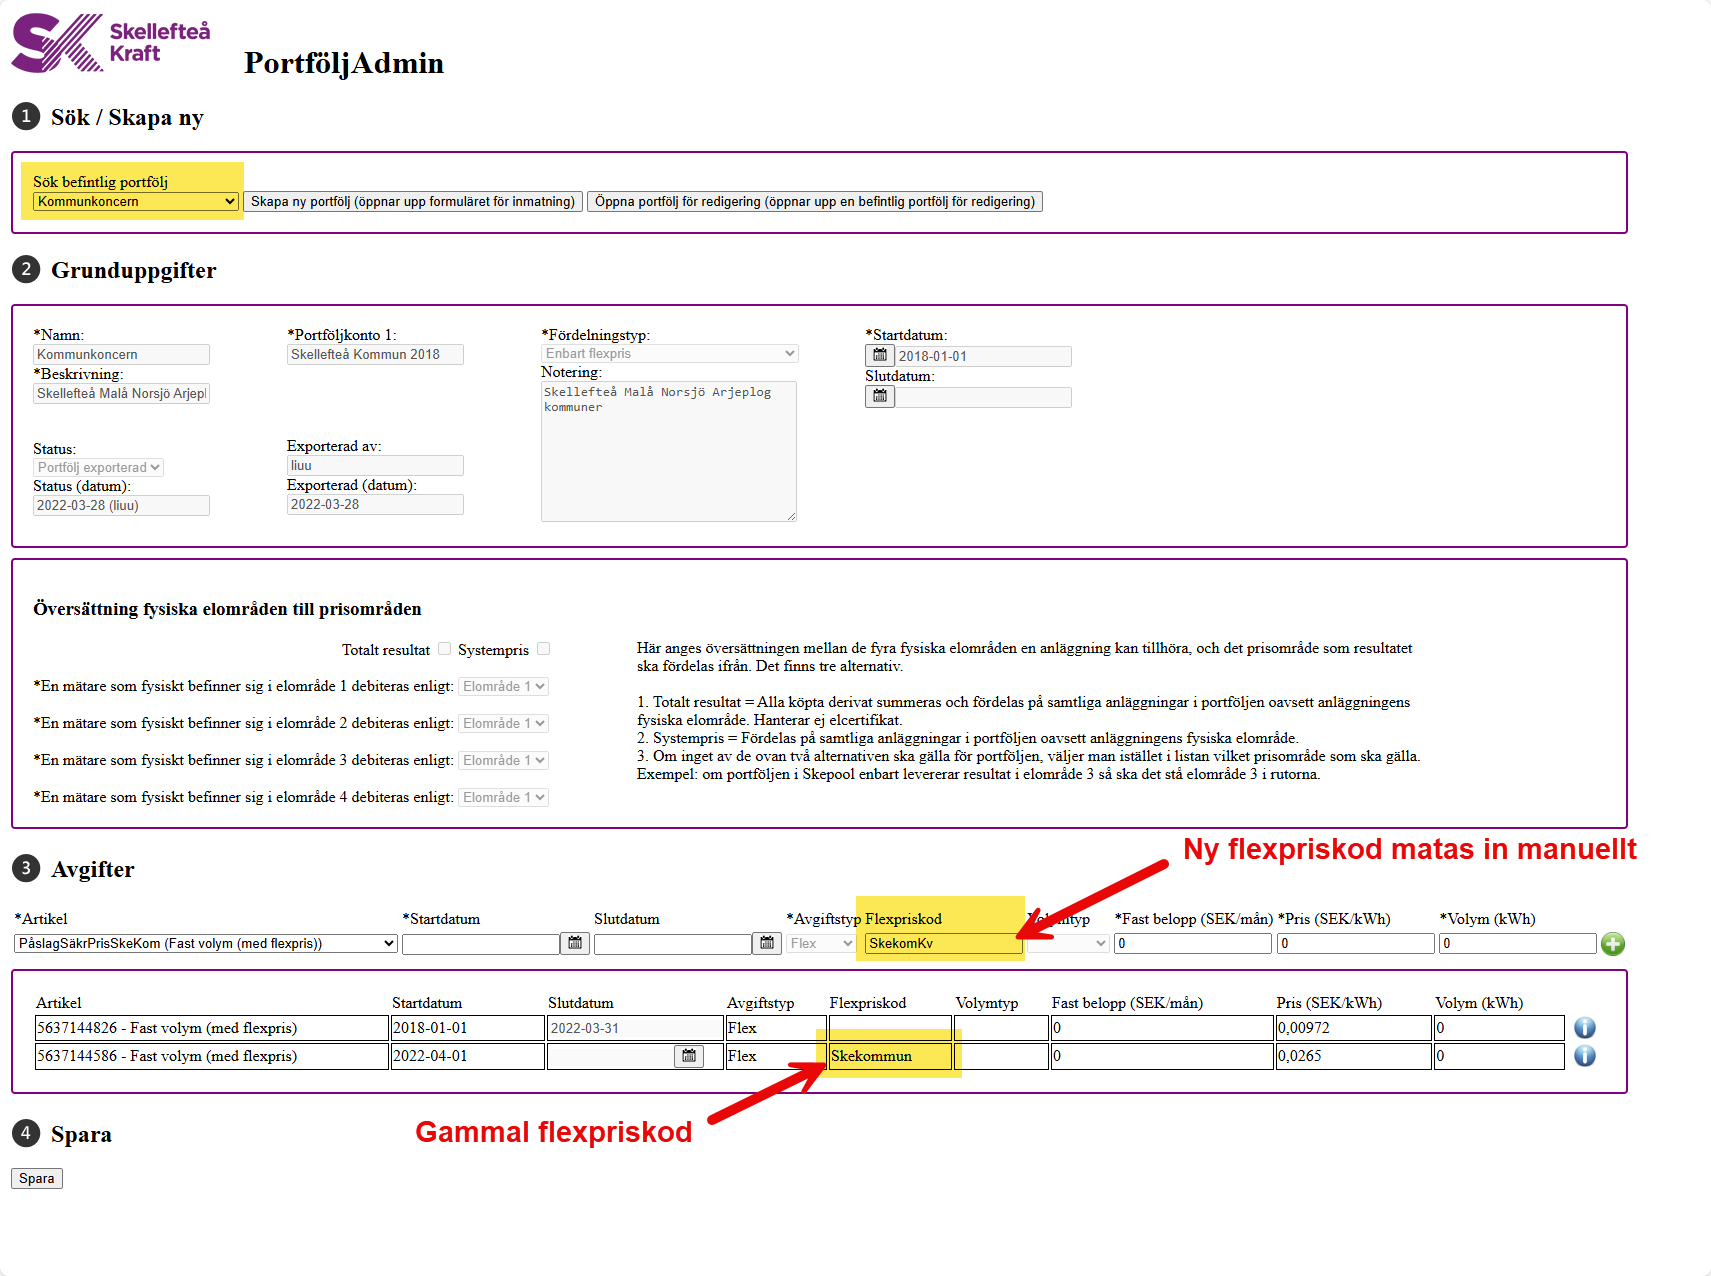This screenshot has height=1276, width=1711.
Task: Toggle the Totalt resultat checkbox
Action: 445,649
